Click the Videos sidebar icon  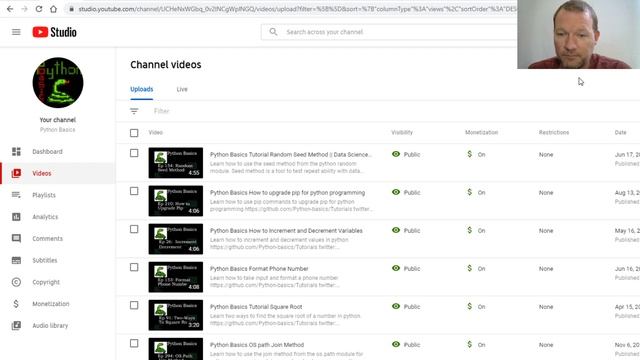(16, 173)
